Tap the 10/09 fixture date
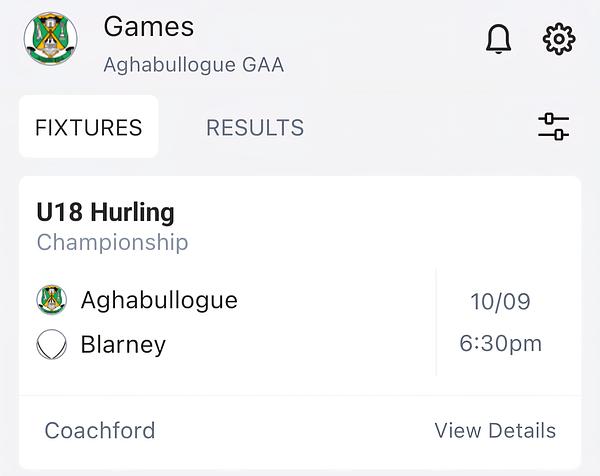This screenshot has height=476, width=600. point(500,302)
